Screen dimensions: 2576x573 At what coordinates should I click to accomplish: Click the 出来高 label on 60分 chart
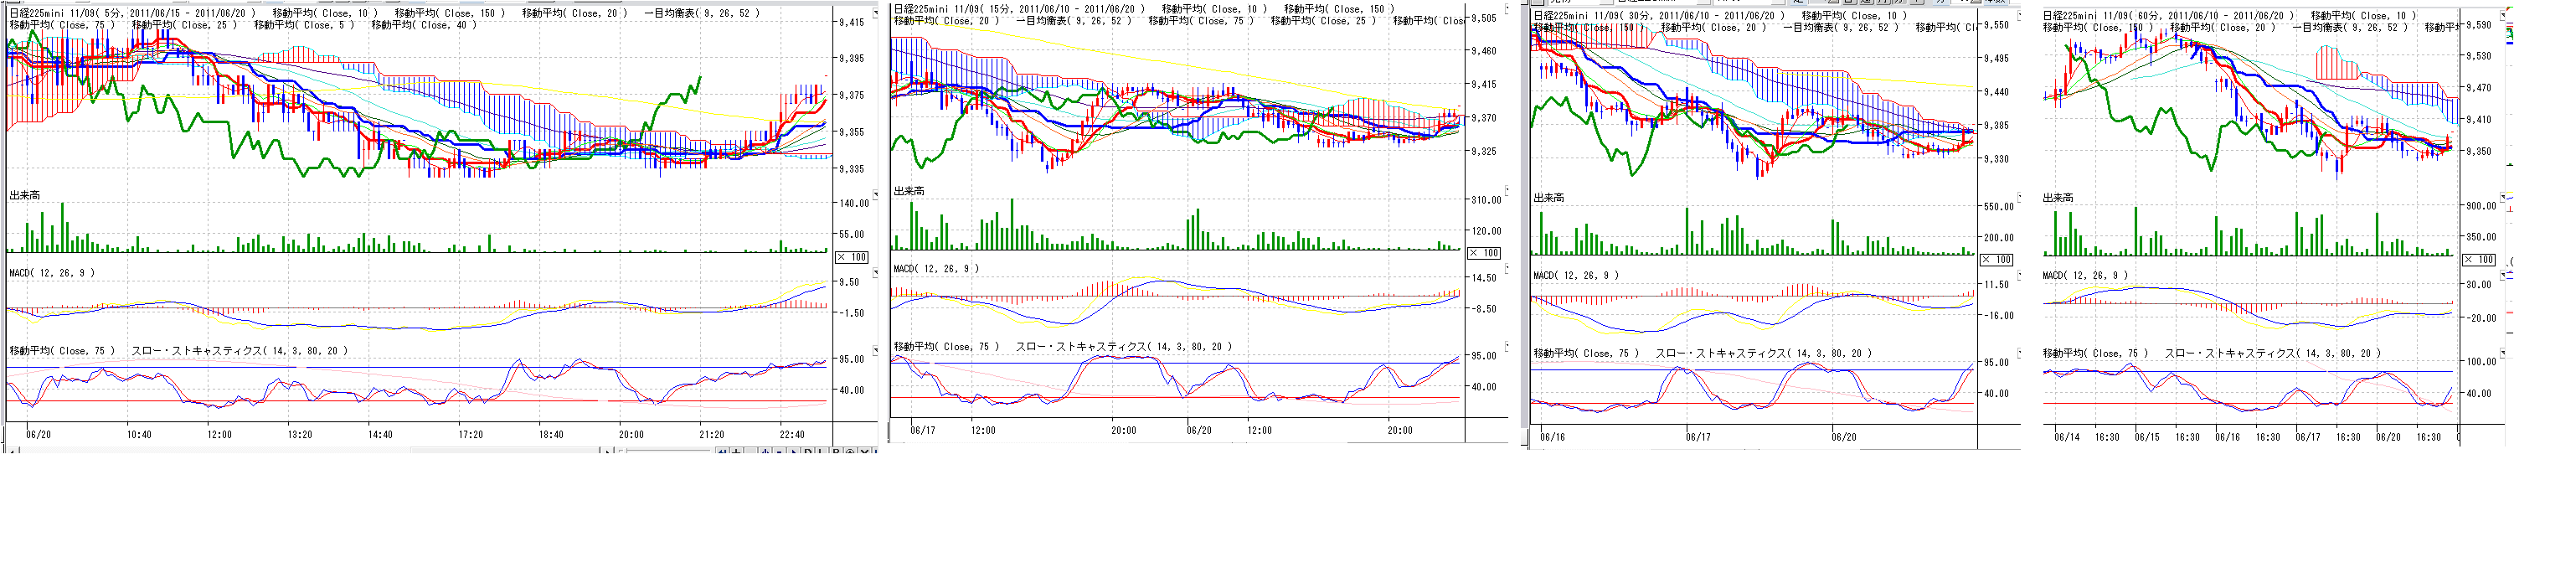coord(2058,198)
